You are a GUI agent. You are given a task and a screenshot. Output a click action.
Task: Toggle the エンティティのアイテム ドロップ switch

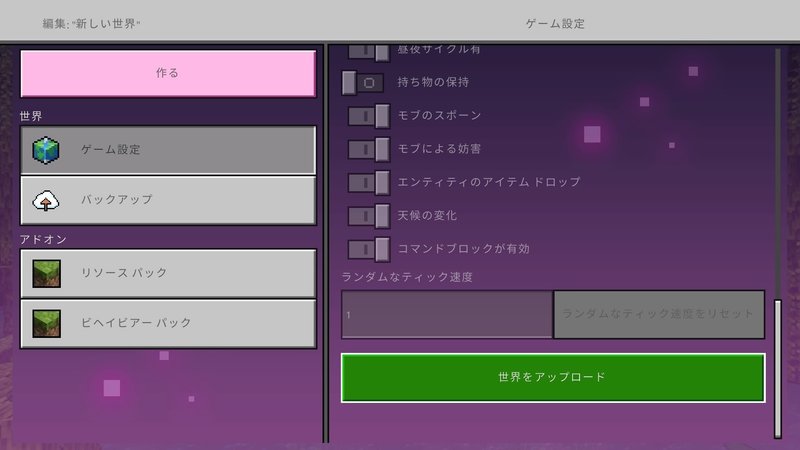(x=368, y=183)
